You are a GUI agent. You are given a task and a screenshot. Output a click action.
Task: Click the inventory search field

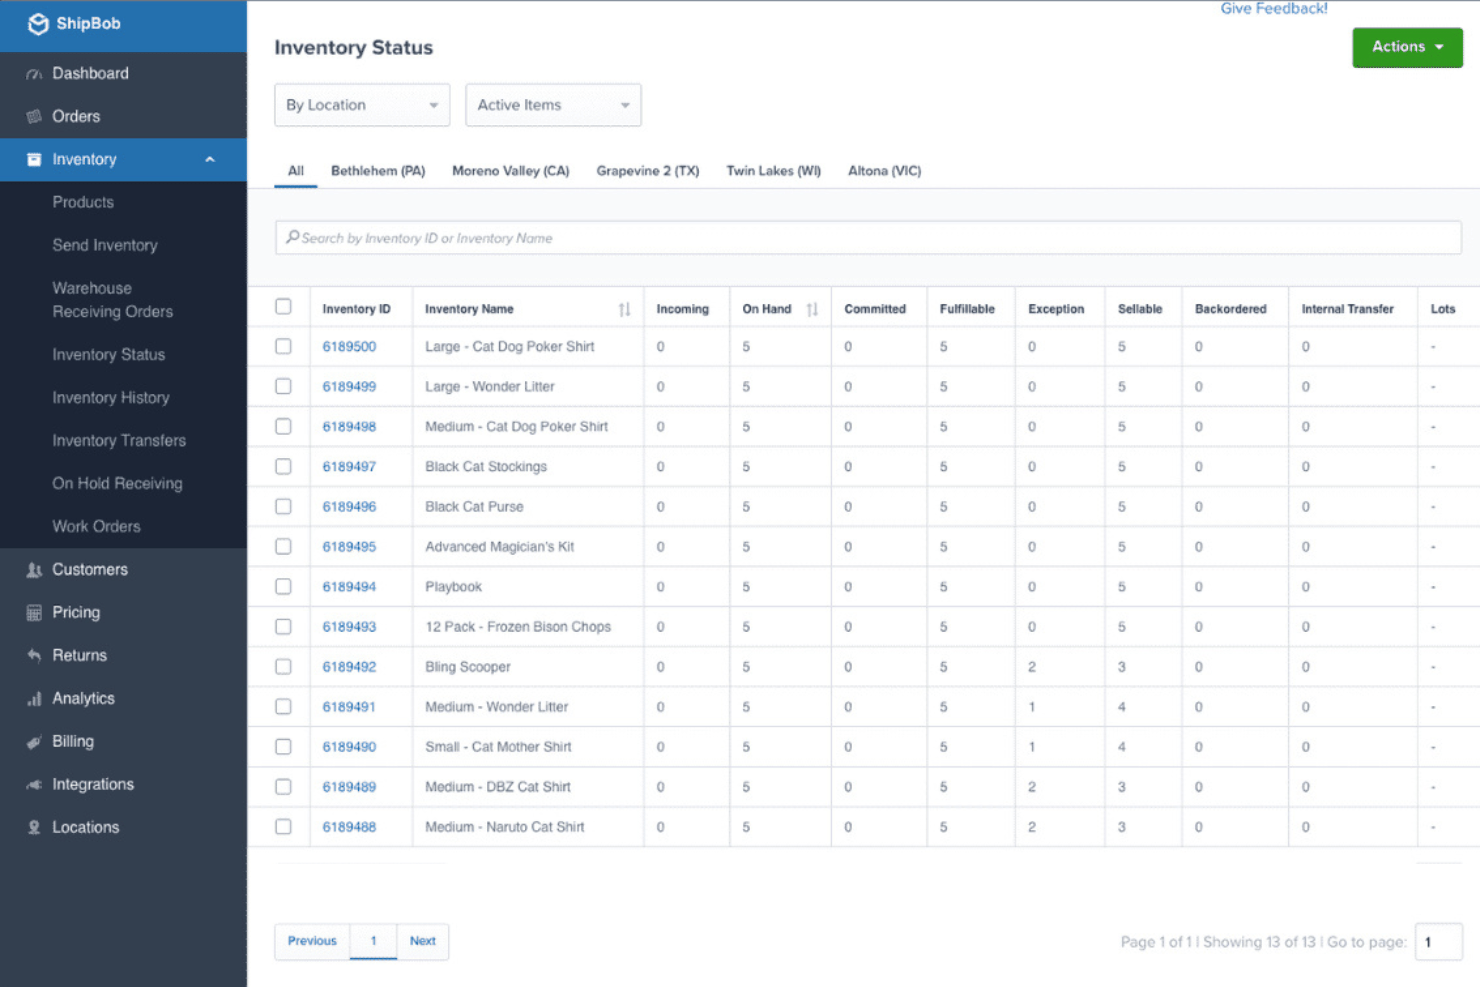(x=868, y=238)
